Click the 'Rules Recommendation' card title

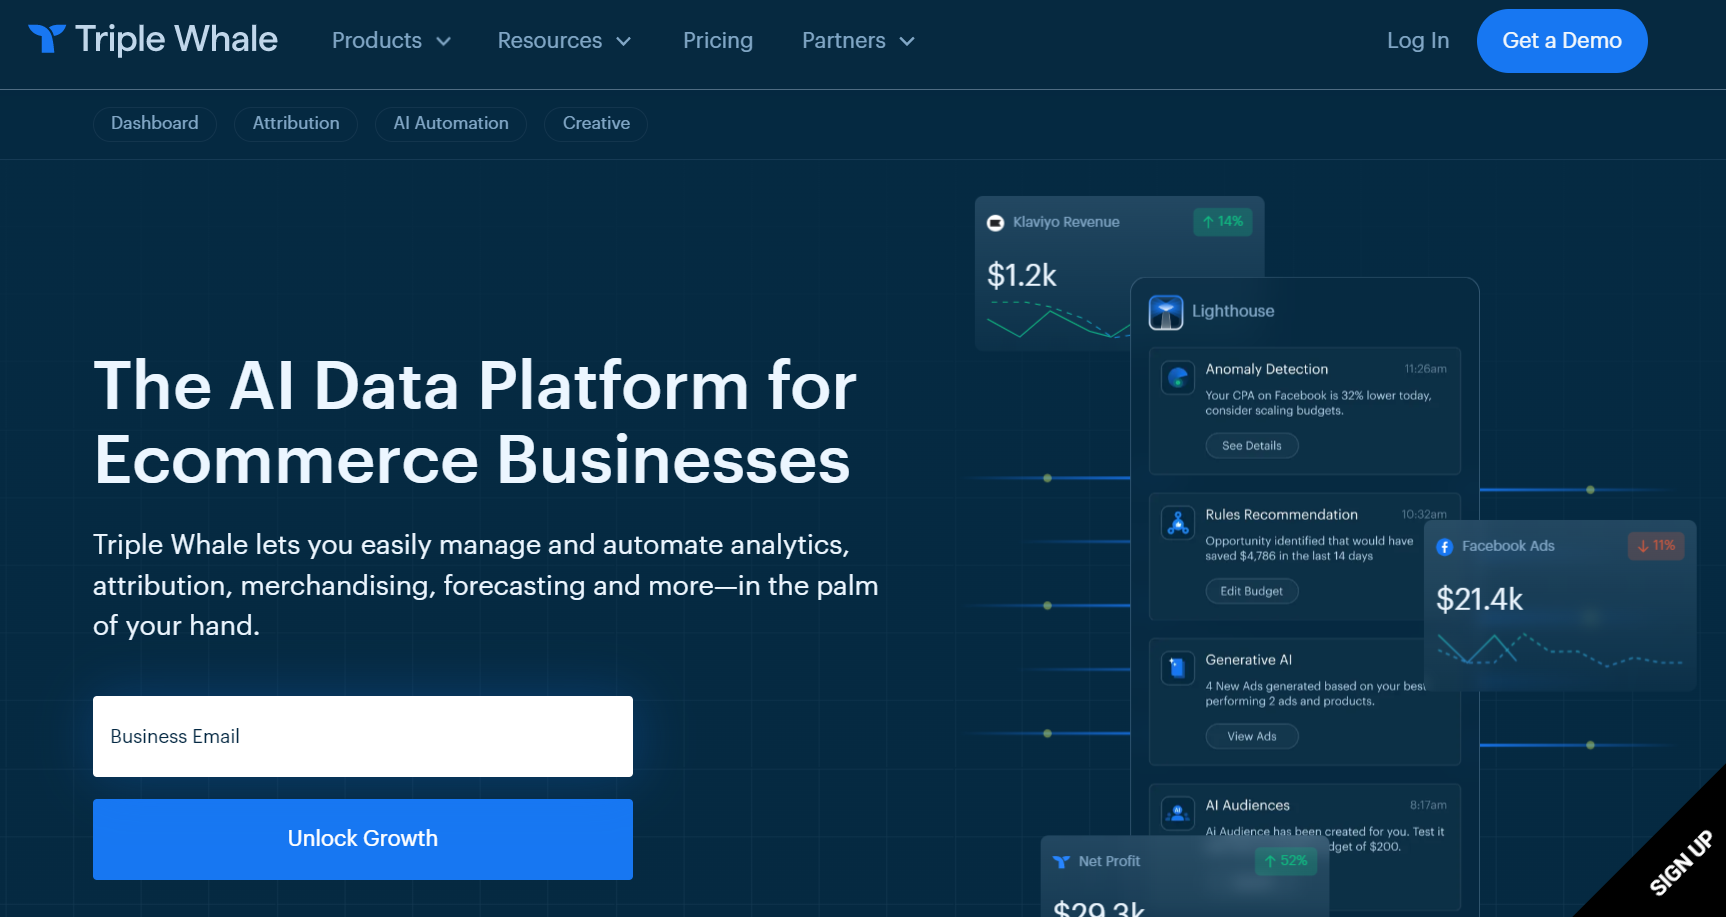click(x=1282, y=515)
